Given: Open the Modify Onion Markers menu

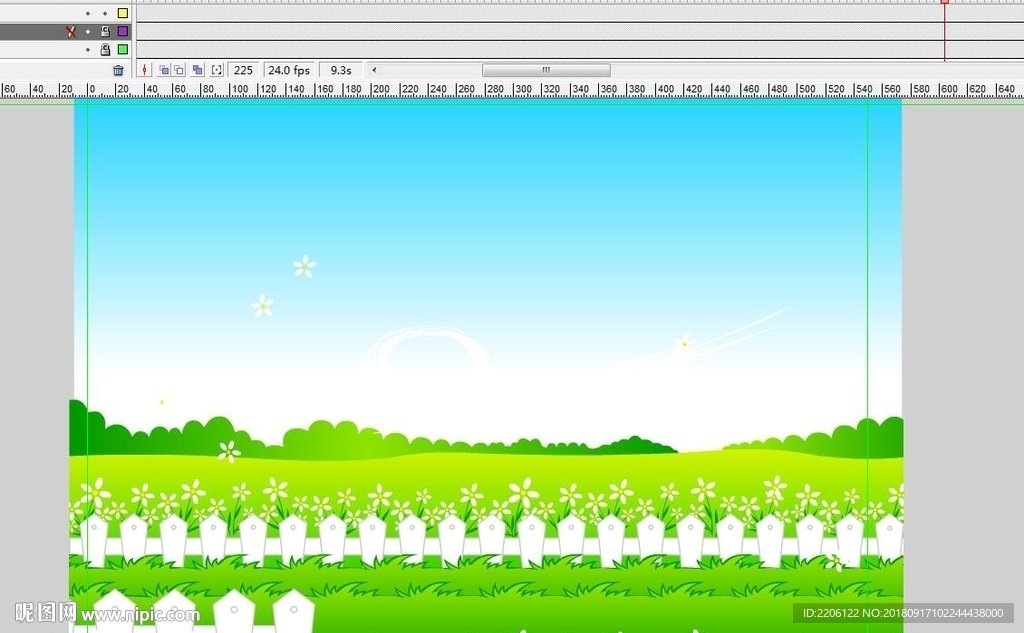Looking at the screenshot, I should (x=216, y=70).
